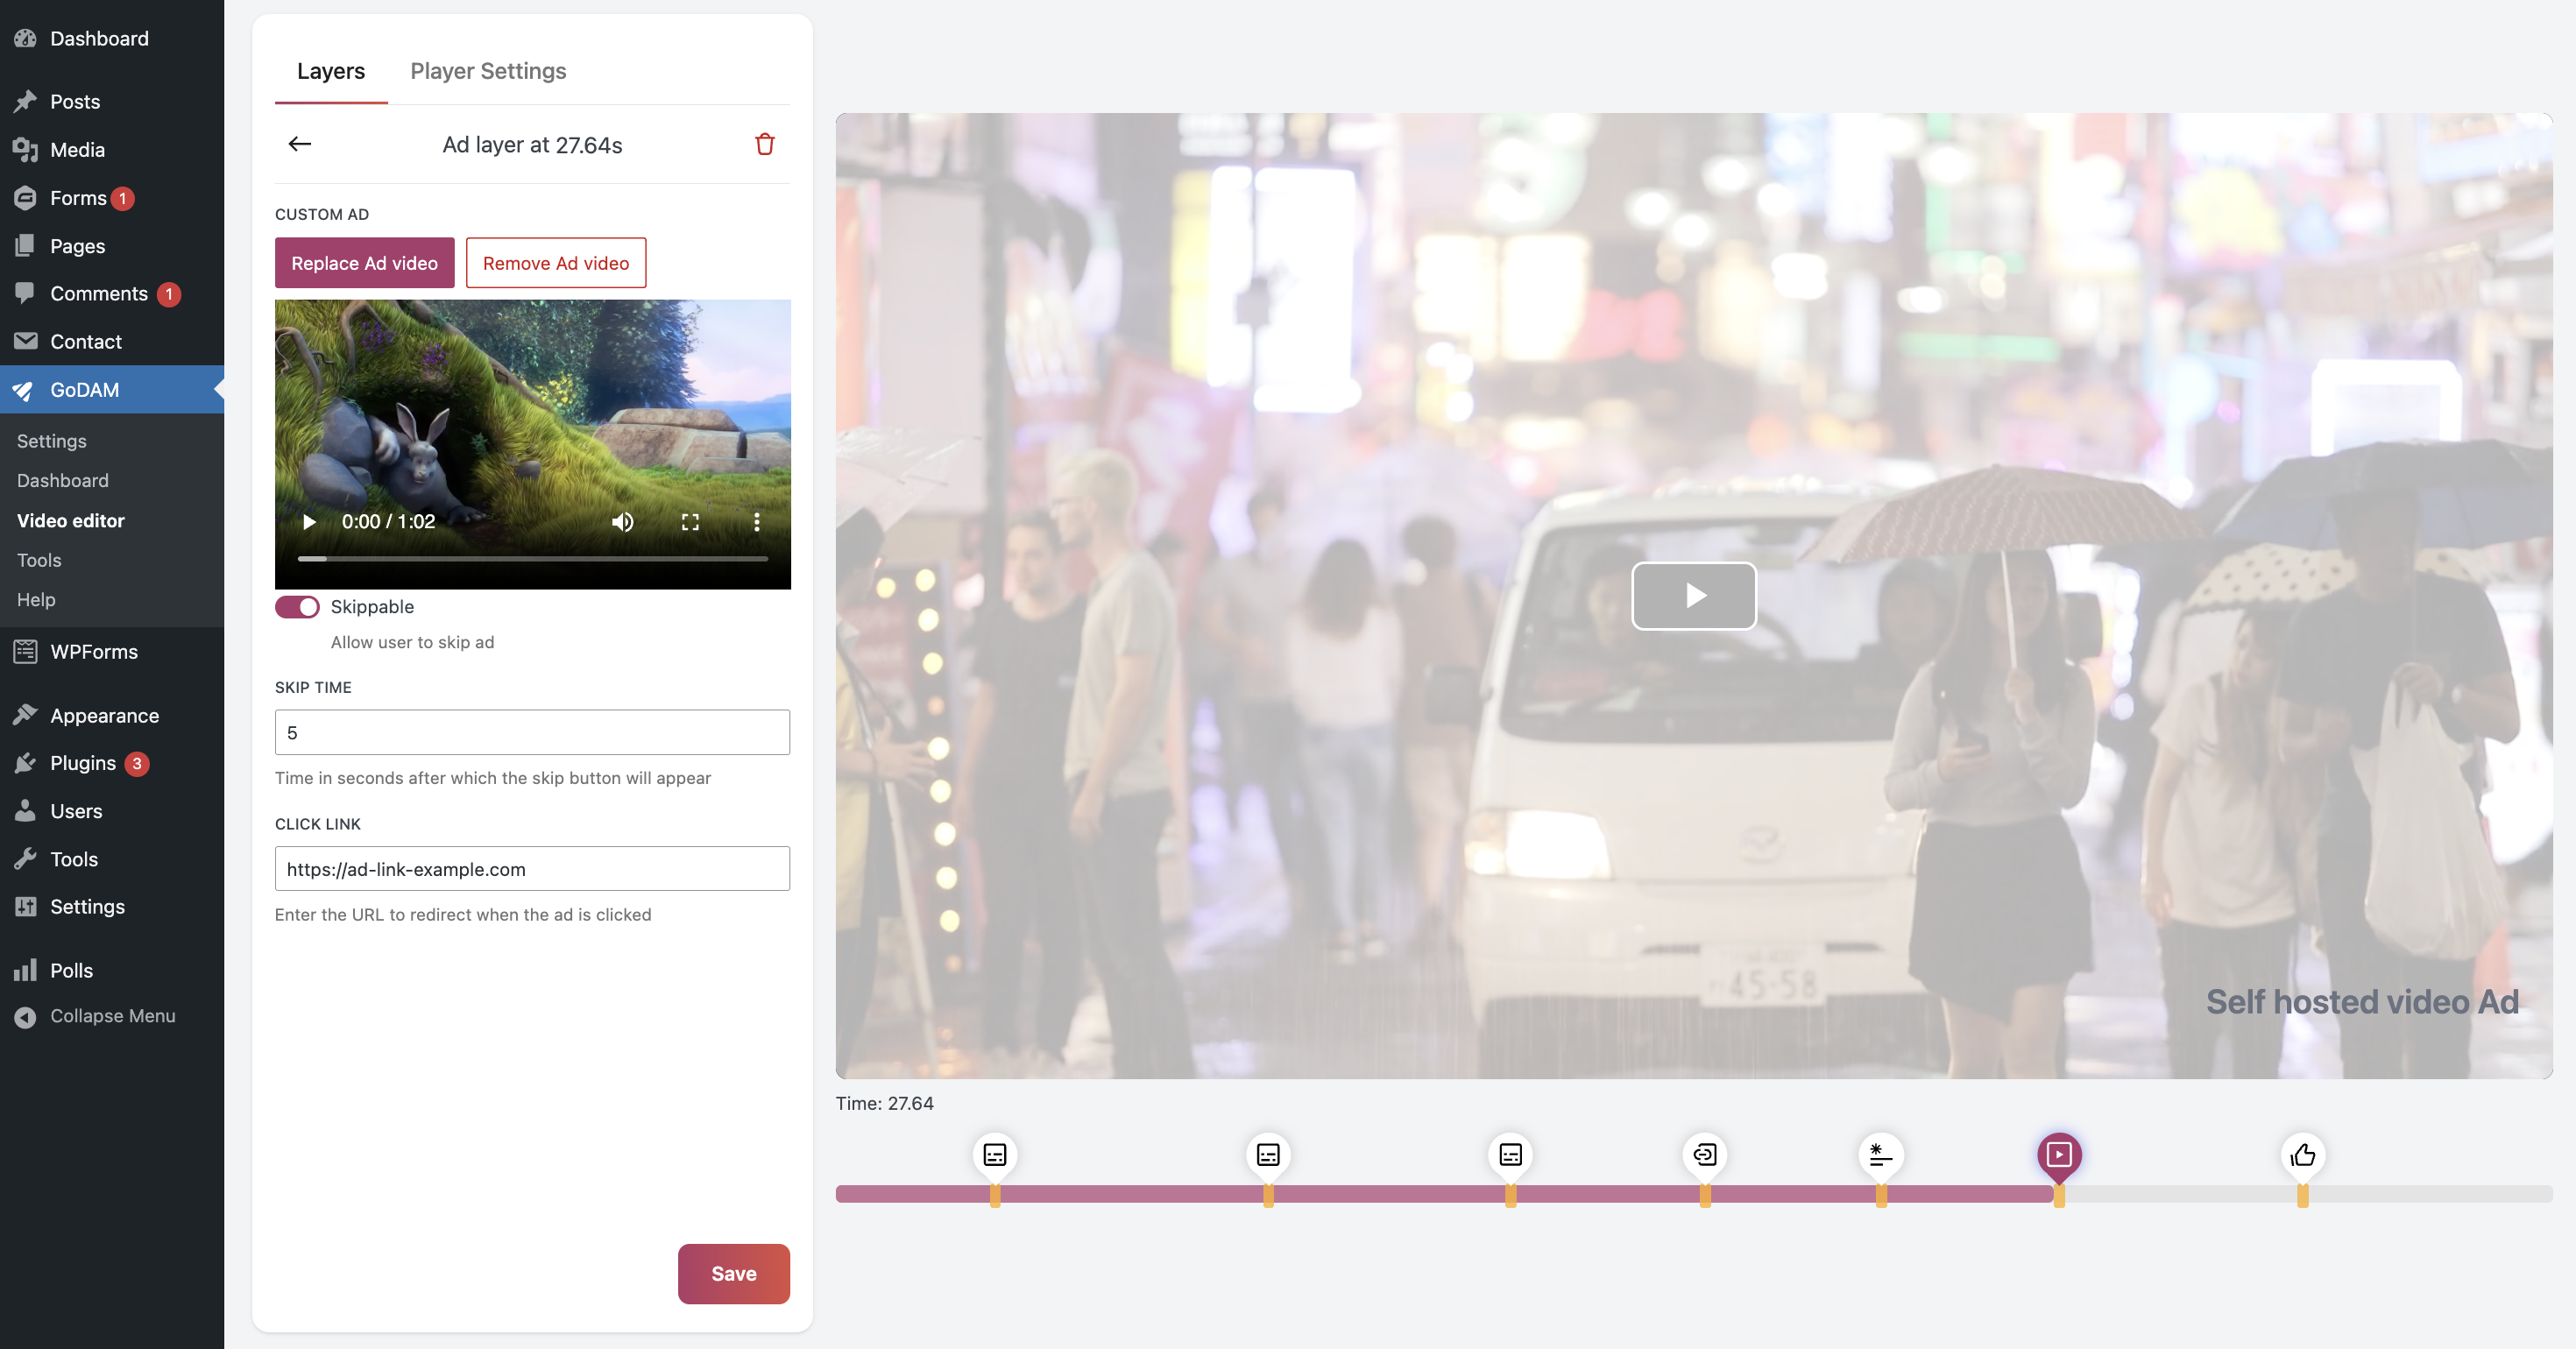Select the third form layer marker on the timeline

pyautogui.click(x=1510, y=1155)
